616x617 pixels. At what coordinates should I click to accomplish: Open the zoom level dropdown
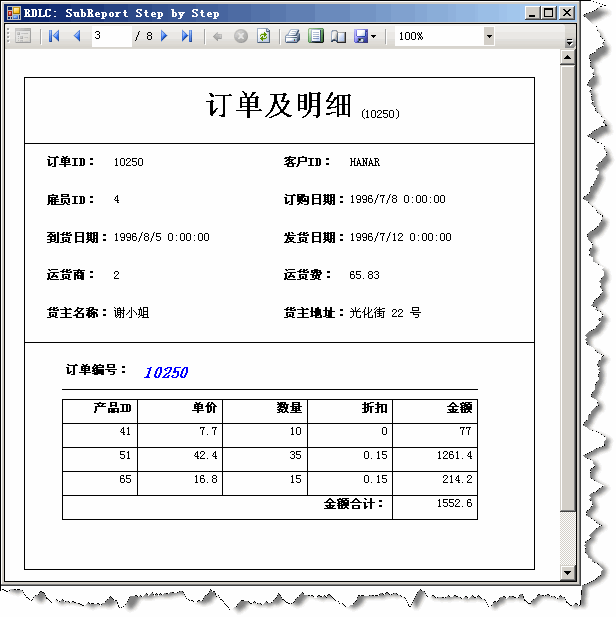pyautogui.click(x=489, y=37)
